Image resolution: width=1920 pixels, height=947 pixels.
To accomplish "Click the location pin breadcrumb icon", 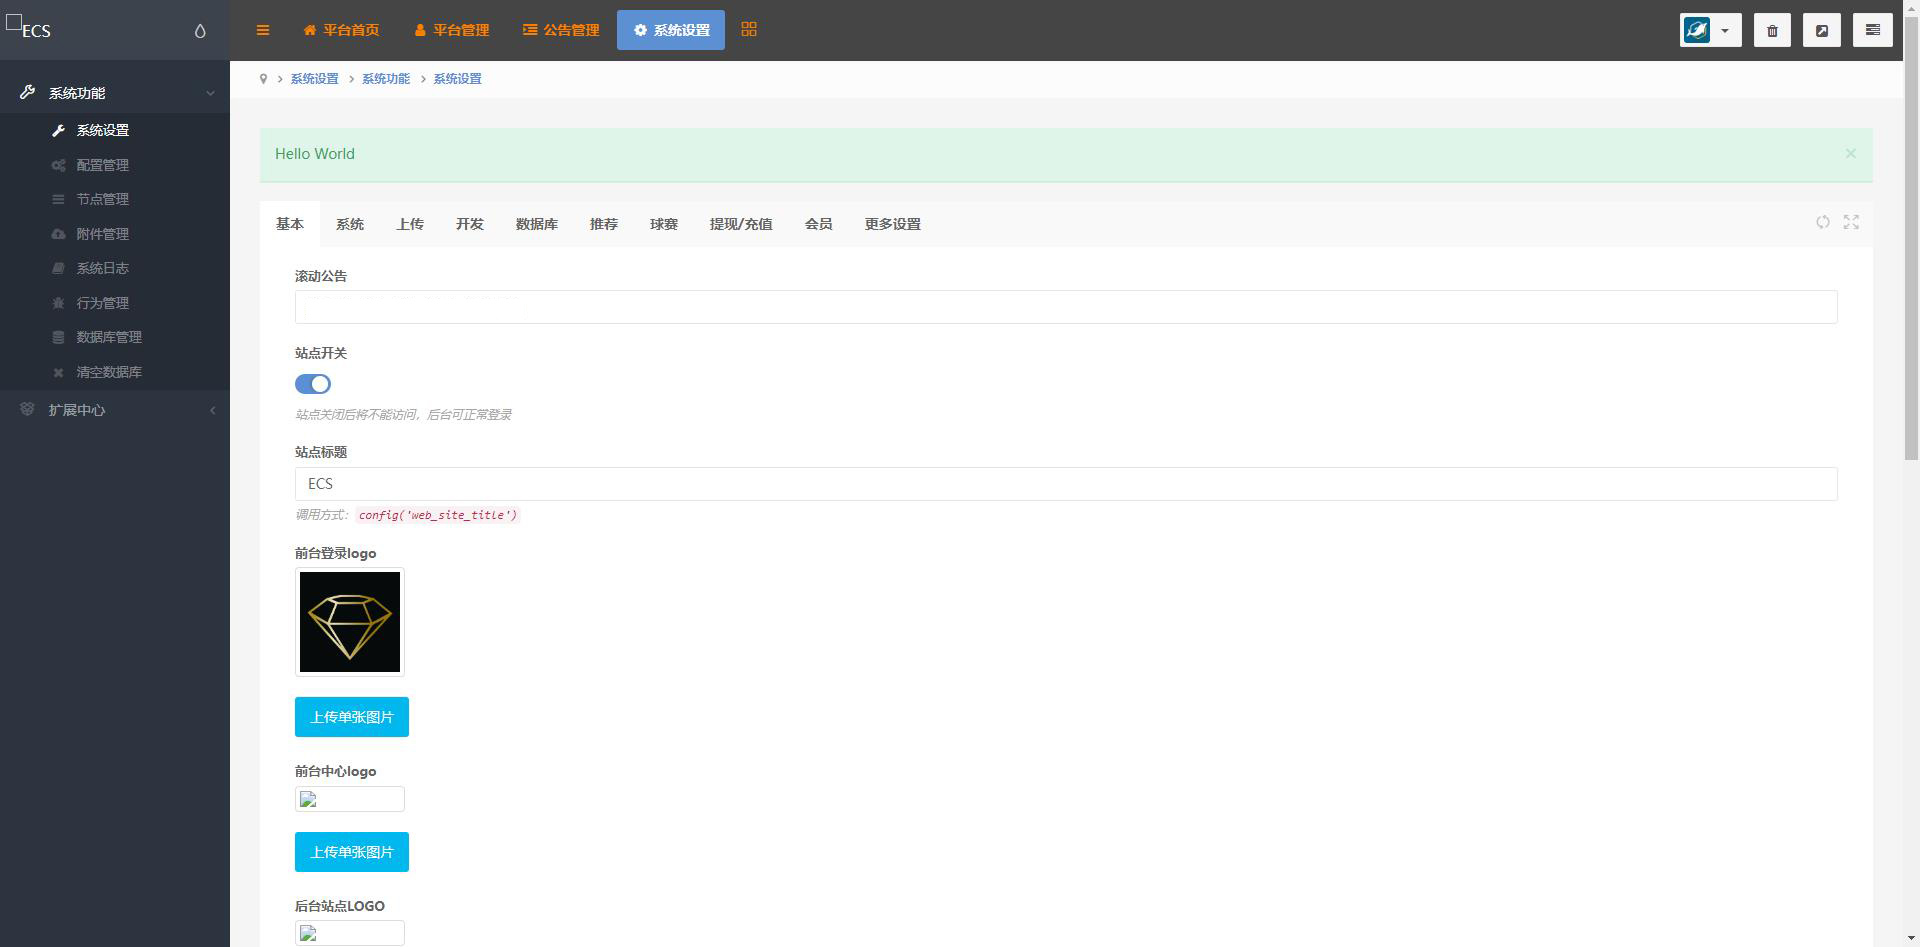I will click(x=263, y=79).
